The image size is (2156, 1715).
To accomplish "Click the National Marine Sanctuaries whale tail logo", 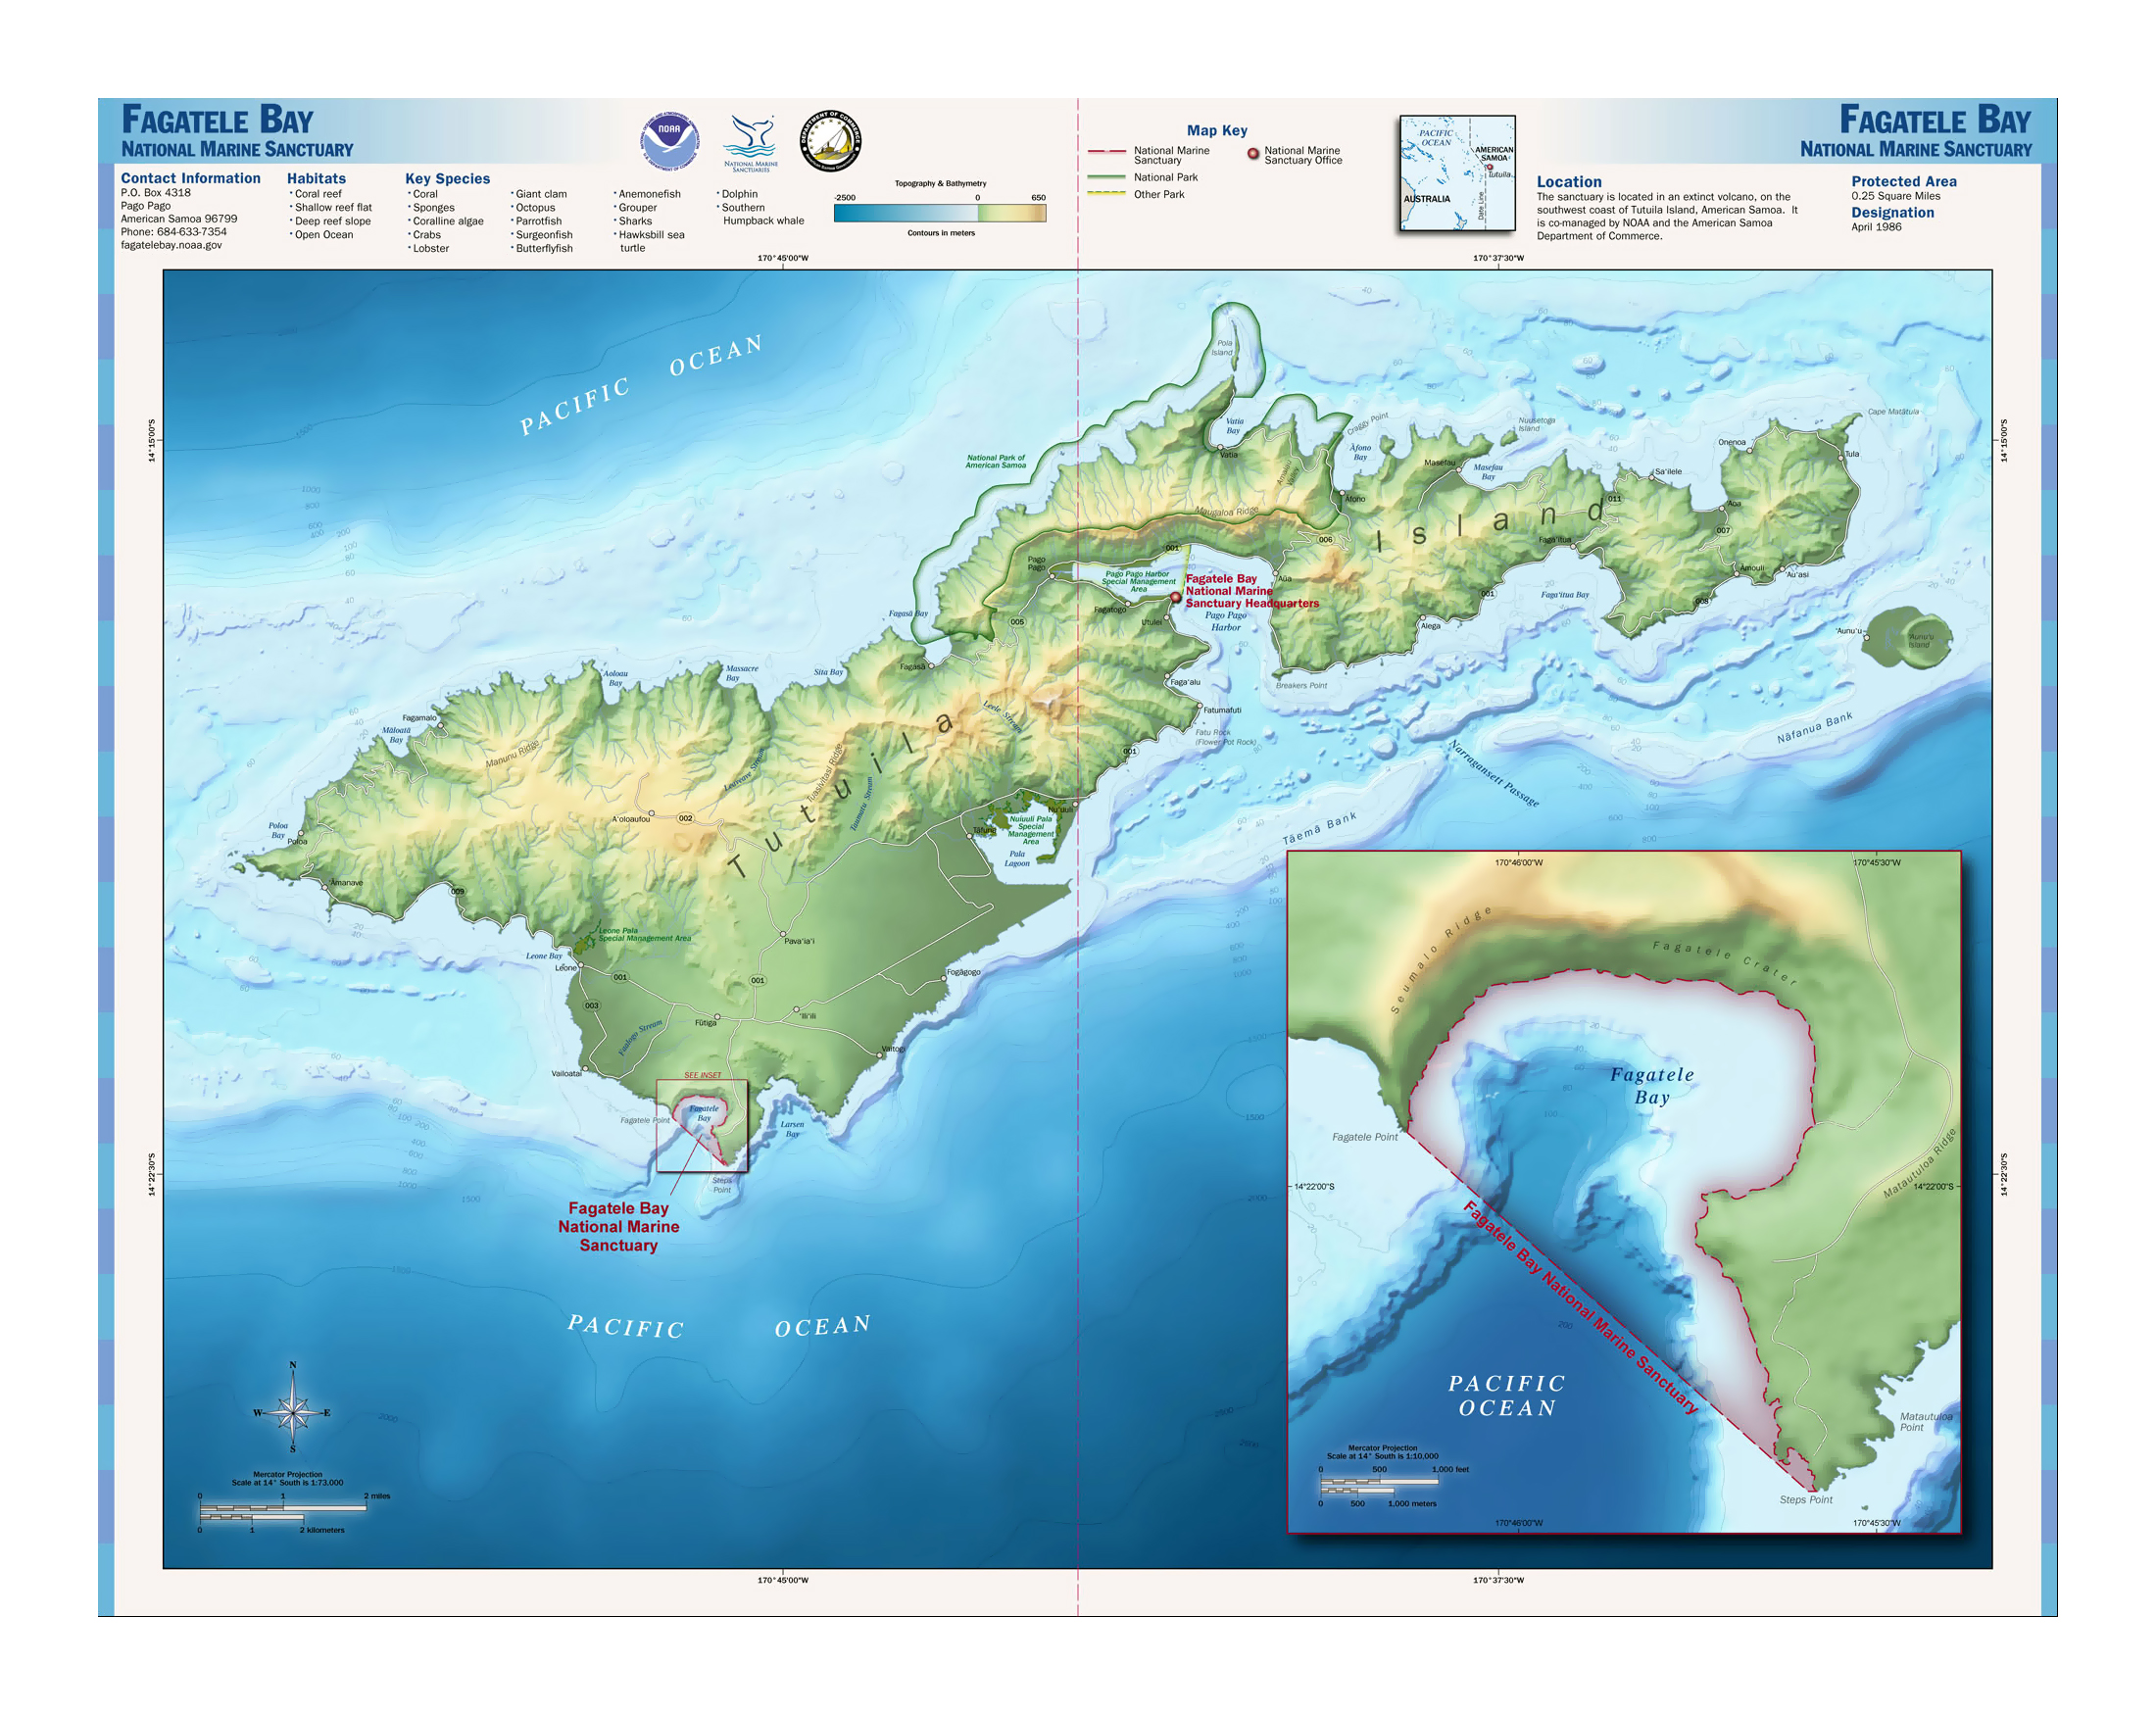I will (750, 143).
